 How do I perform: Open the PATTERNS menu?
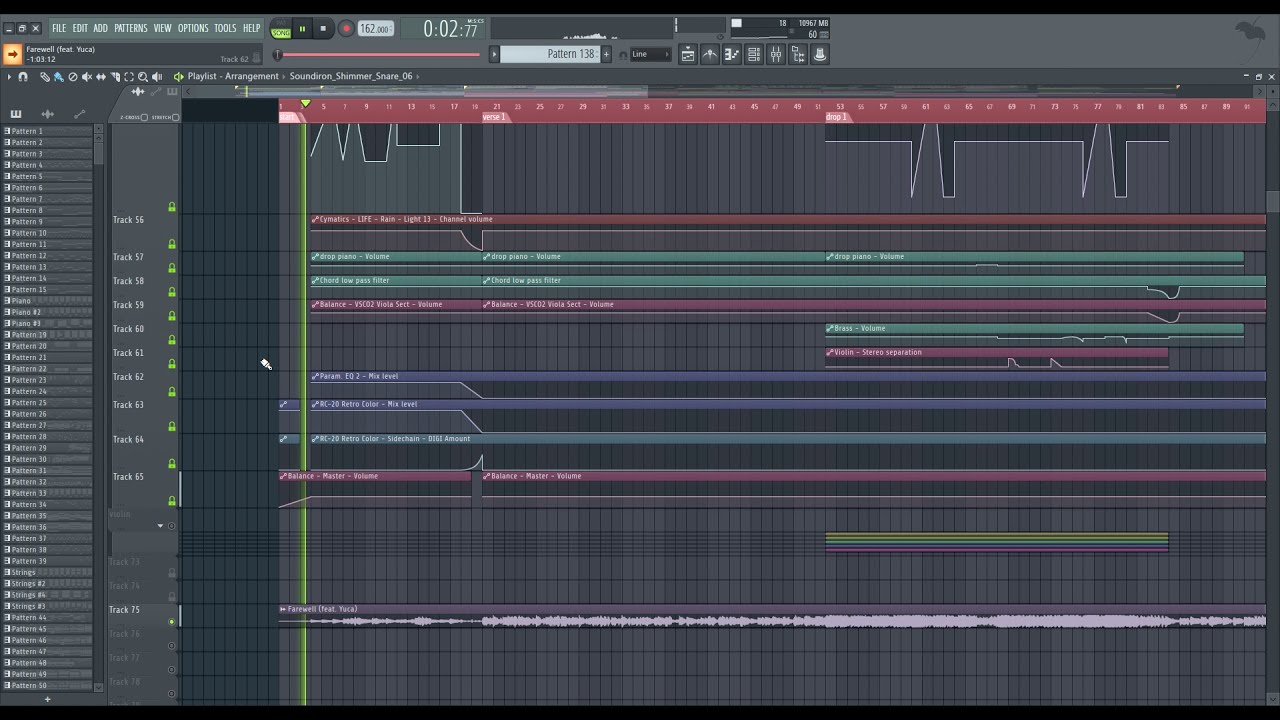coord(131,28)
